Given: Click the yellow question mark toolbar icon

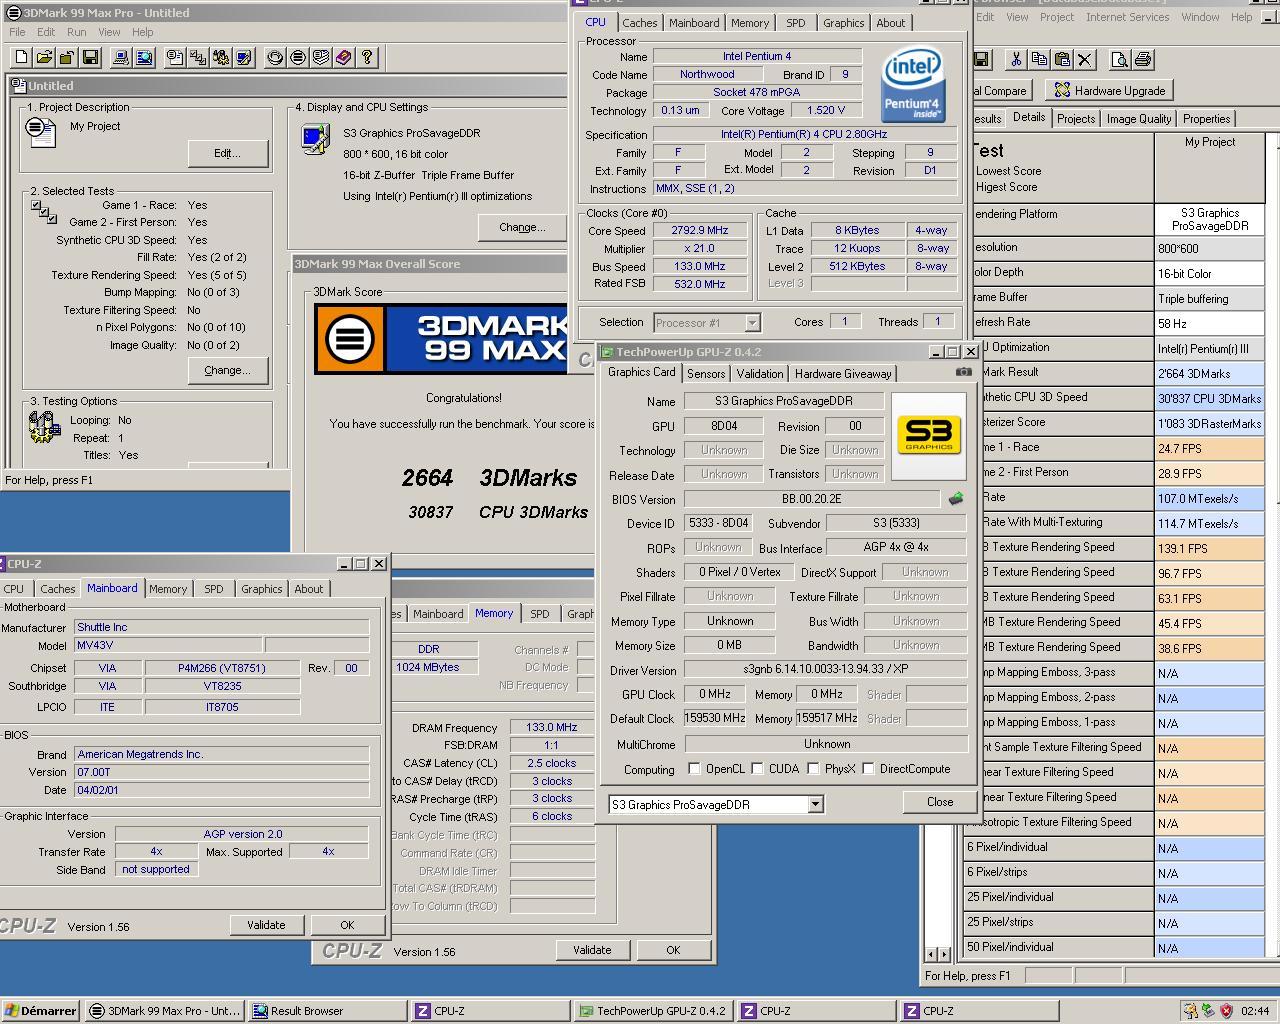Looking at the screenshot, I should [367, 58].
